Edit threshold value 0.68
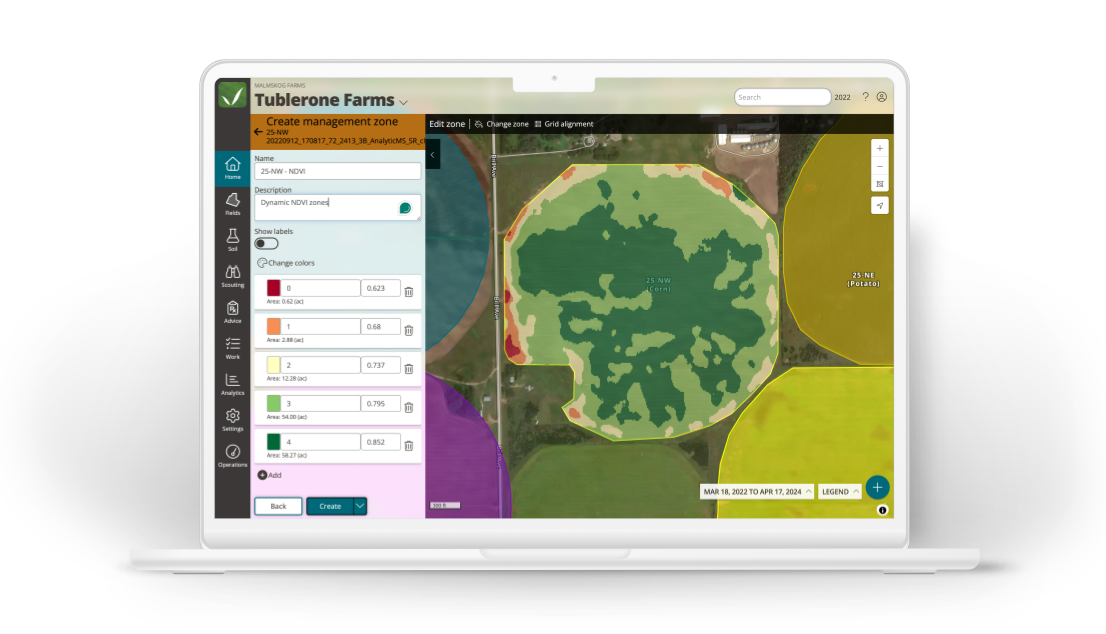 point(380,327)
